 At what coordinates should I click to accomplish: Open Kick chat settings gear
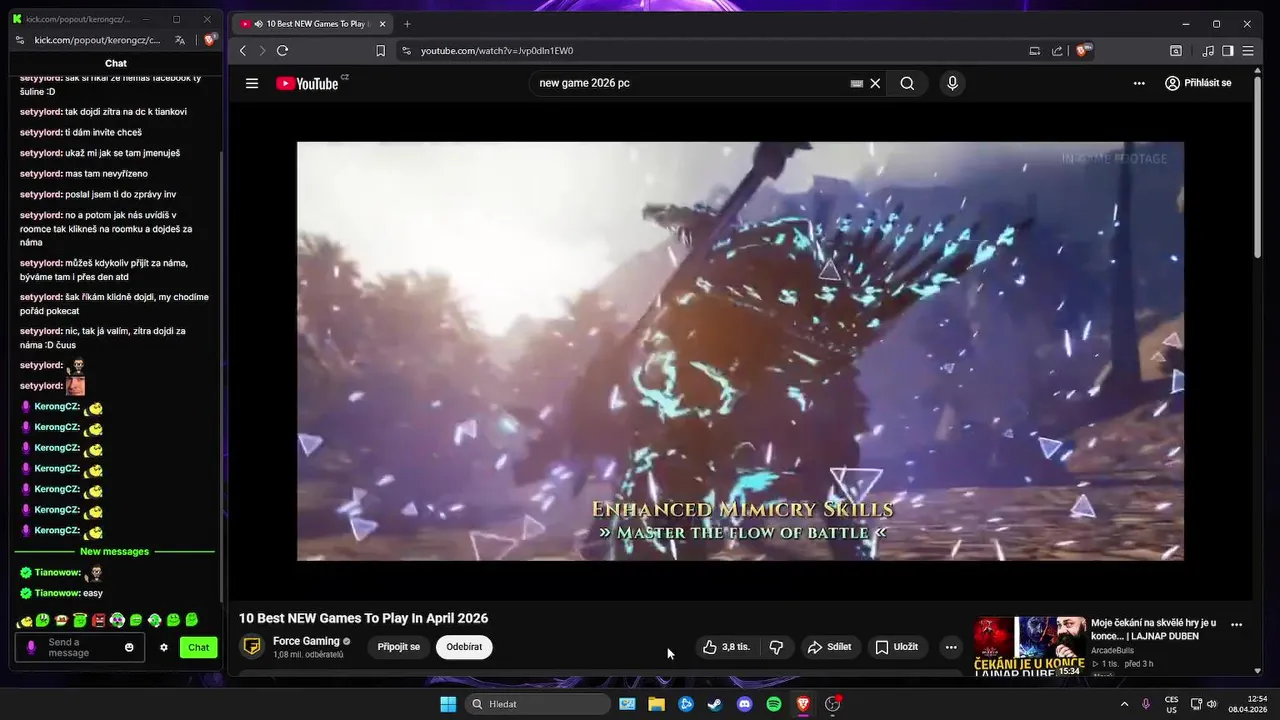(164, 647)
